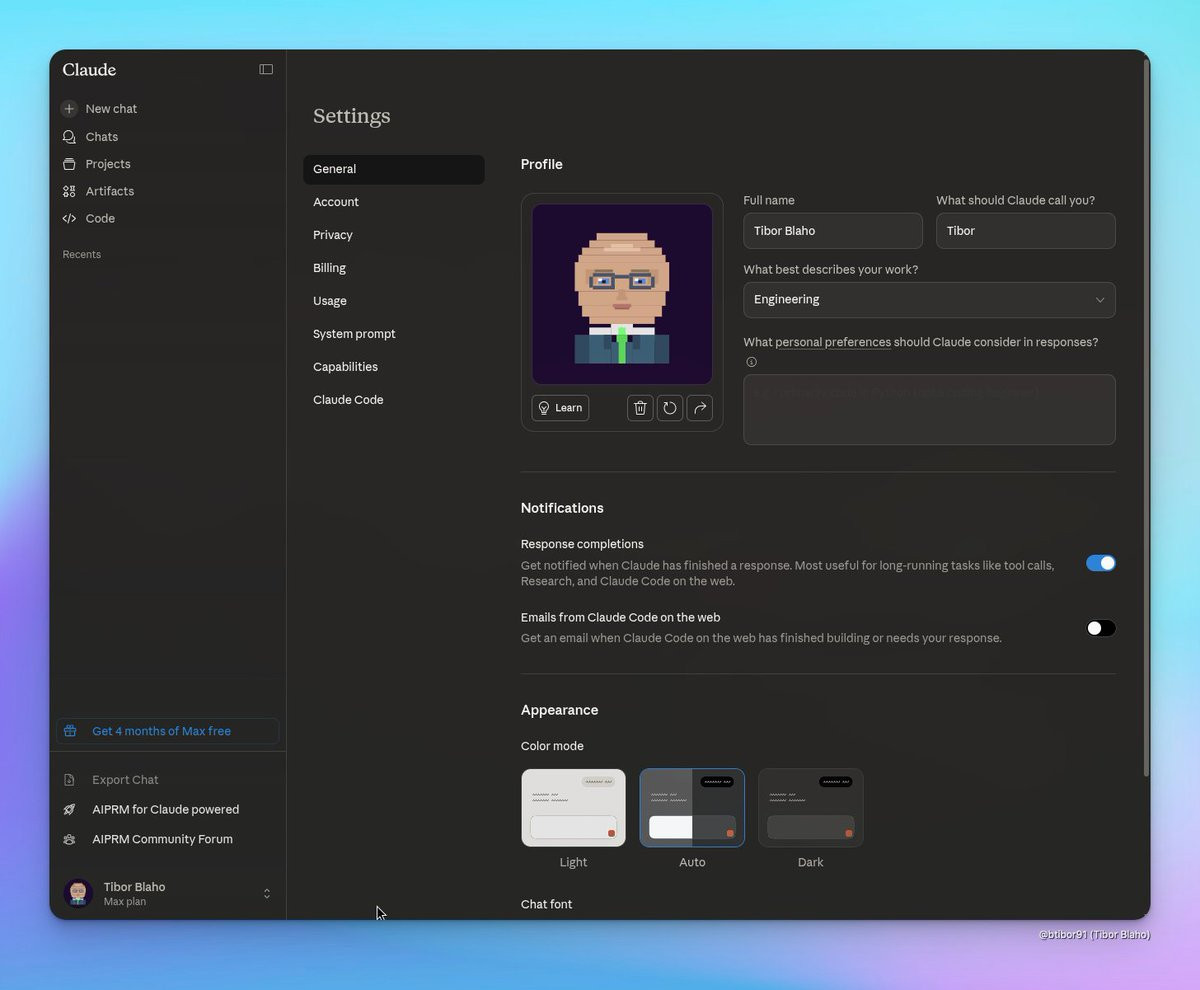Click the Artifacts grid icon

(69, 191)
